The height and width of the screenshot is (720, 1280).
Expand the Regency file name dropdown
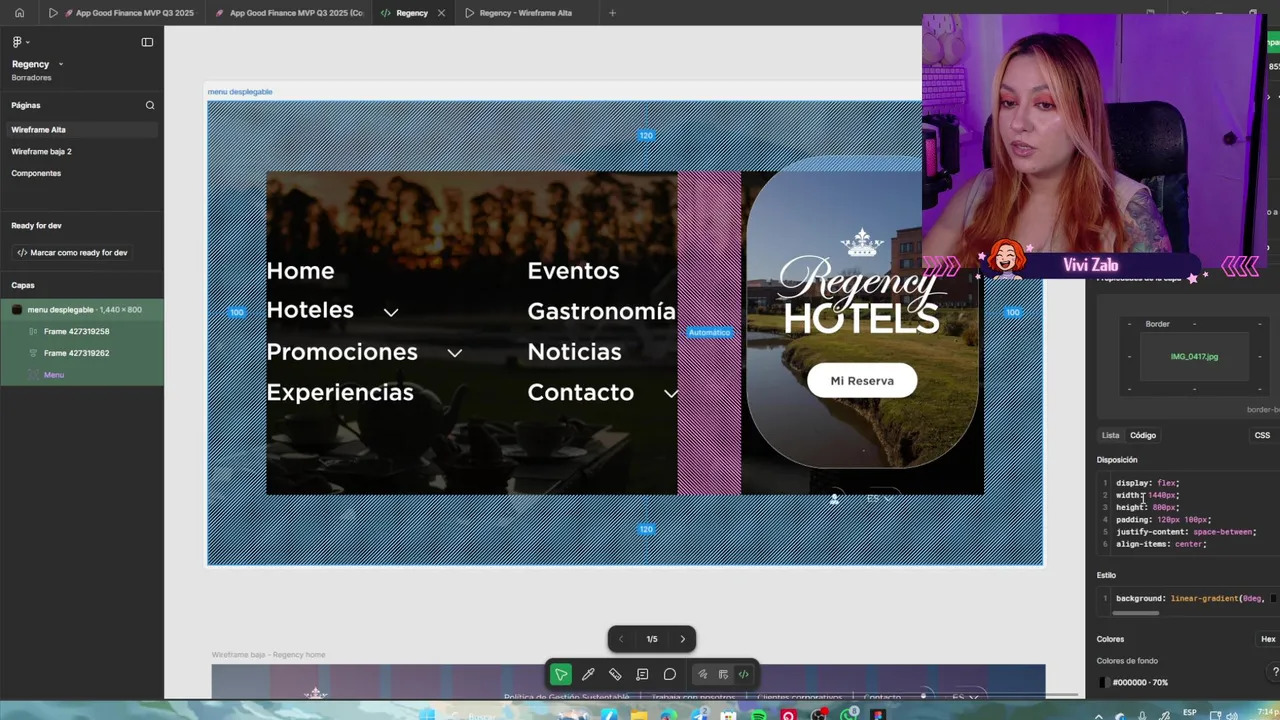coord(61,64)
